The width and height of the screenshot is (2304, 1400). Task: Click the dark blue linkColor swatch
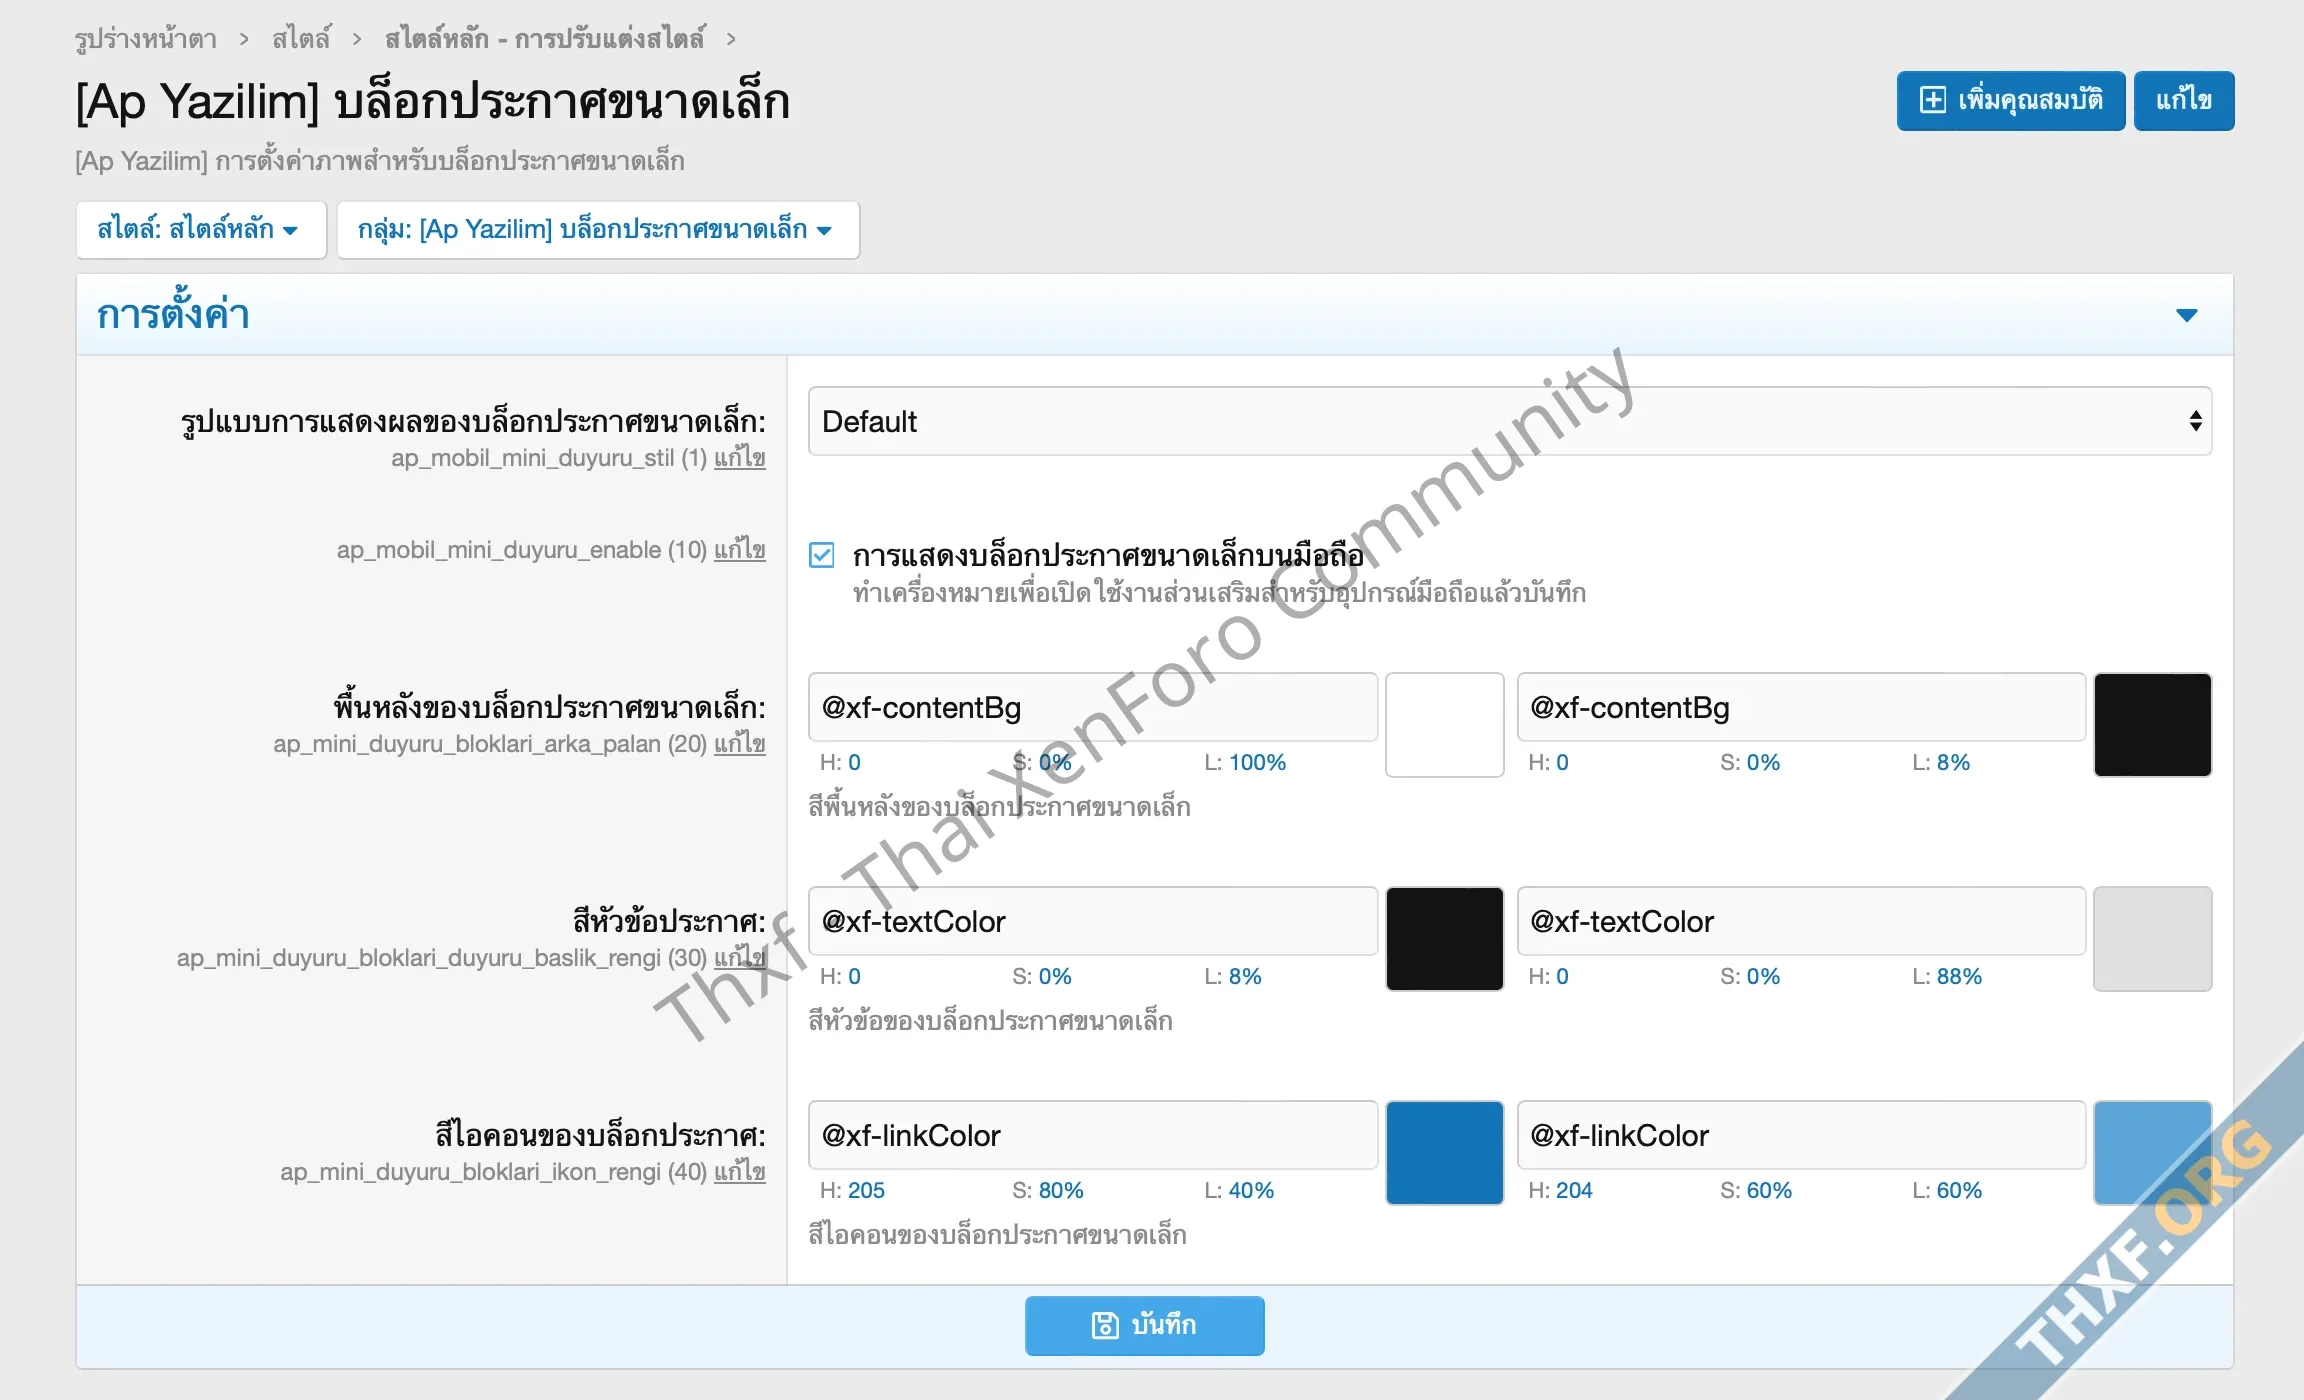coord(1444,1152)
